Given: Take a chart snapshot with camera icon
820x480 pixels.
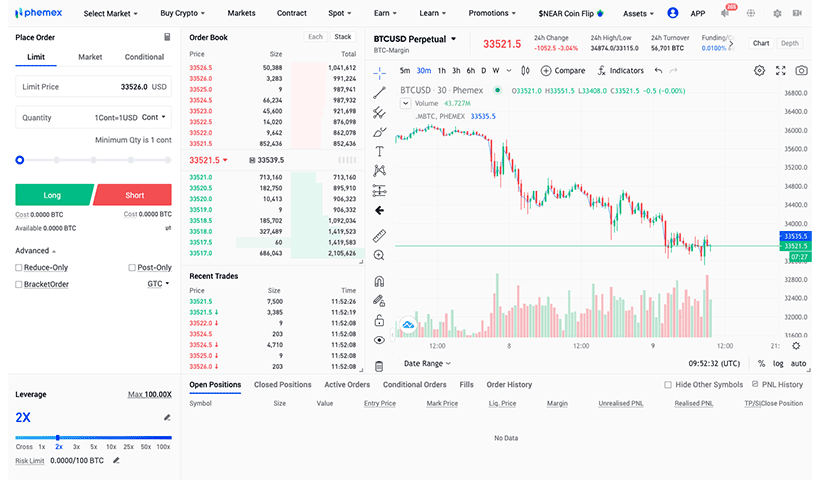Looking at the screenshot, I should [x=801, y=71].
